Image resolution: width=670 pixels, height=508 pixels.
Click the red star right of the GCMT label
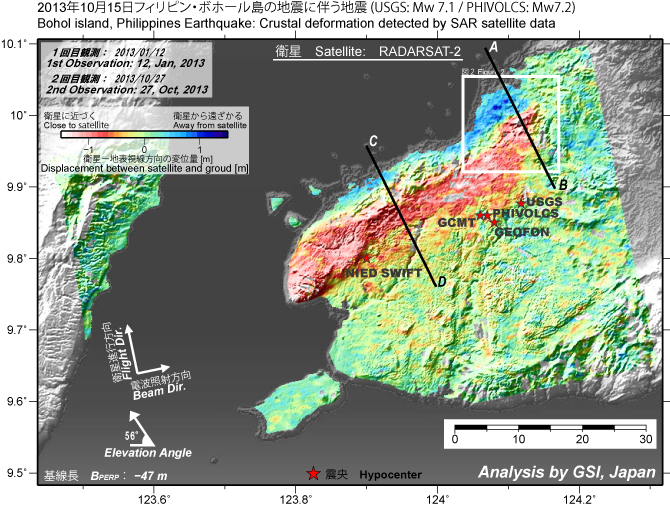click(480, 215)
